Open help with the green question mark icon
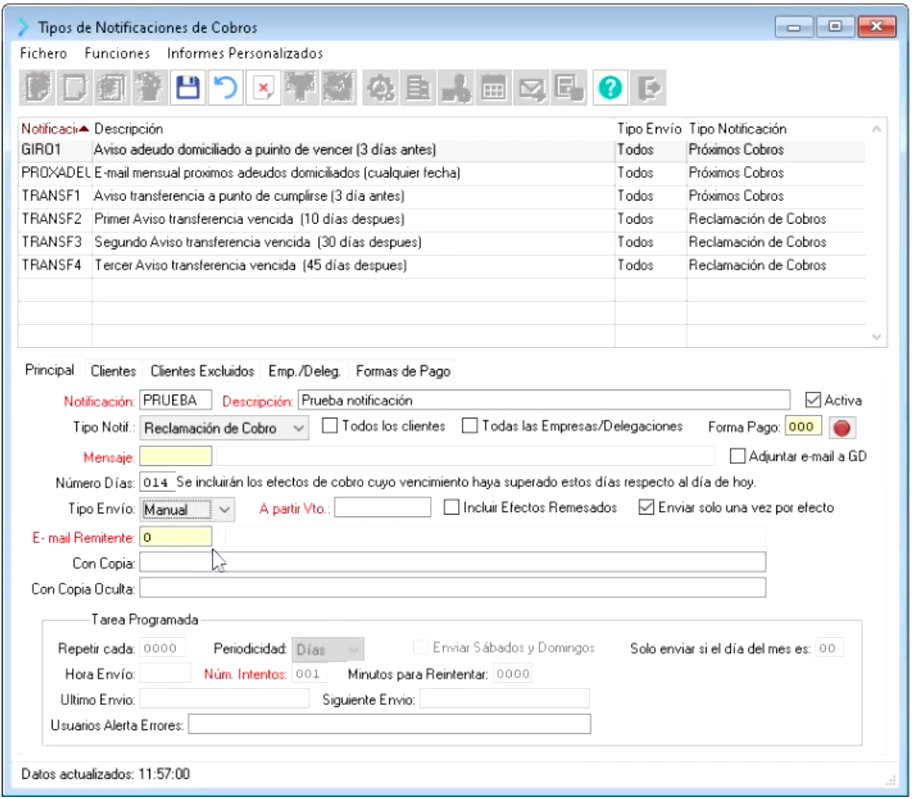 click(x=607, y=89)
